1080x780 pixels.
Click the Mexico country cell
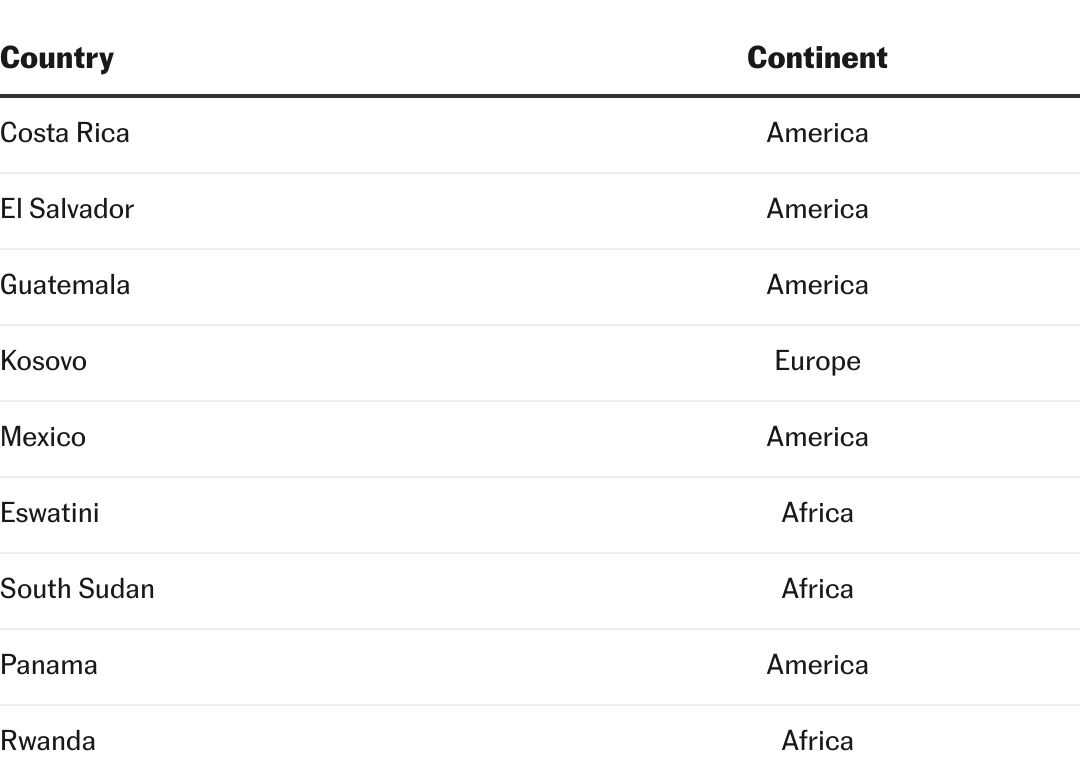click(43, 437)
